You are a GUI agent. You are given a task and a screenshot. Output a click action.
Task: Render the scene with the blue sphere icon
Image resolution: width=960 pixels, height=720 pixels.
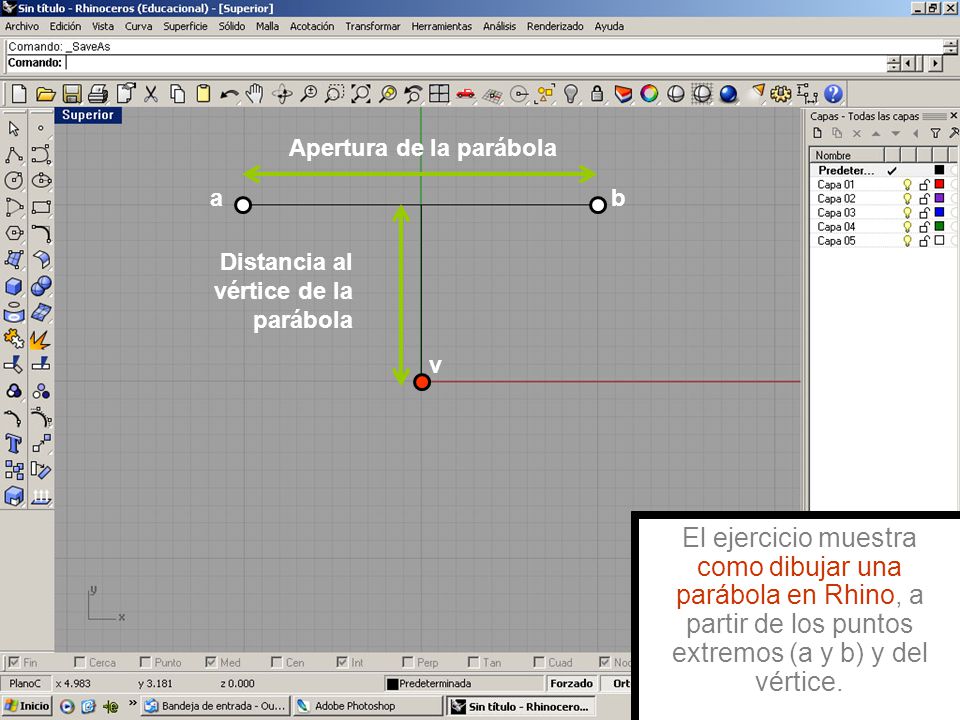coord(728,94)
